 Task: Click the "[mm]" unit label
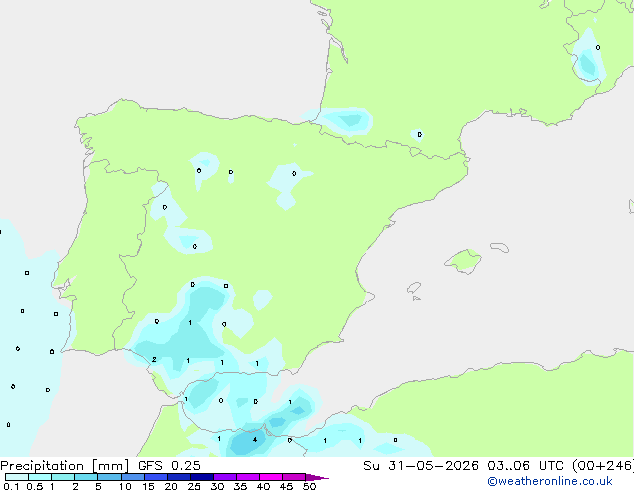tap(110, 466)
